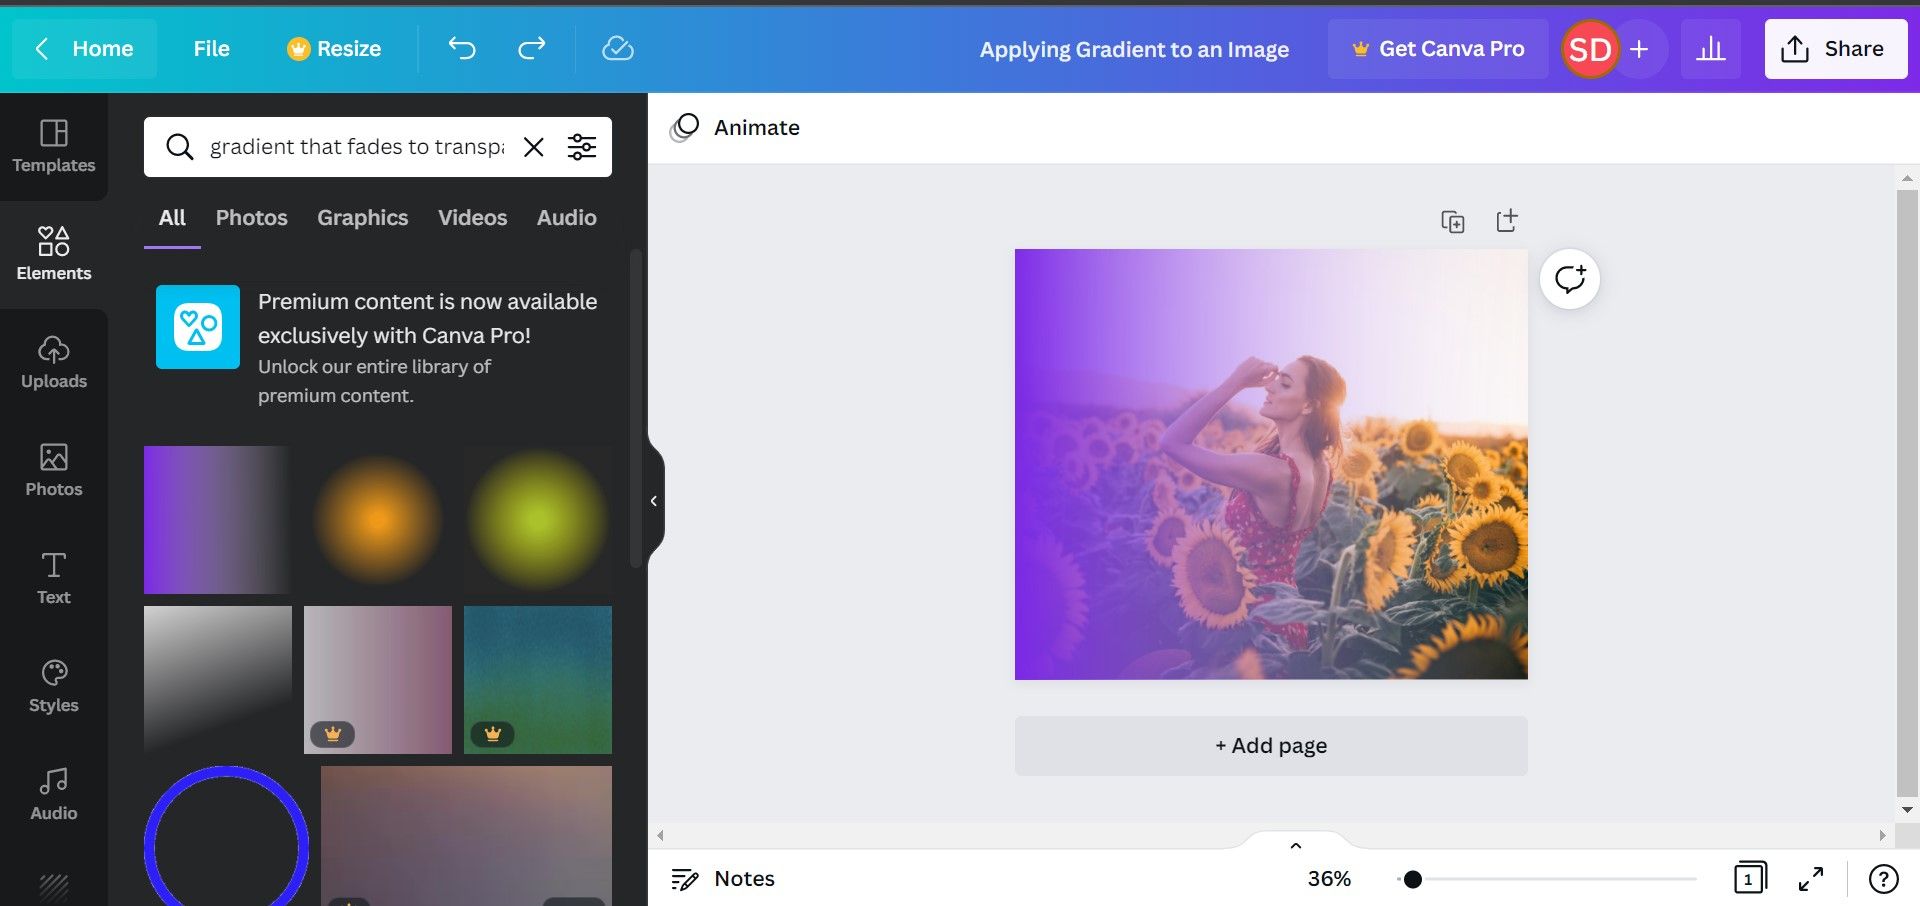
Task: Click the canvas vertical scrollbar
Action: click(1907, 494)
